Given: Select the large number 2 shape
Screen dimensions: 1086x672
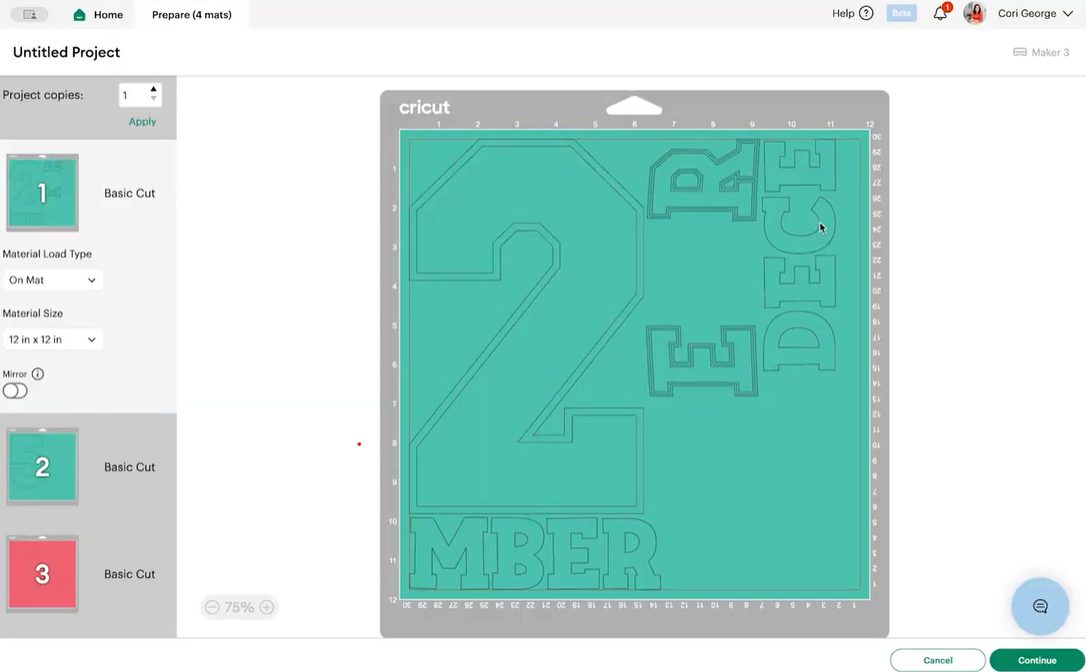Looking at the screenshot, I should [526, 326].
